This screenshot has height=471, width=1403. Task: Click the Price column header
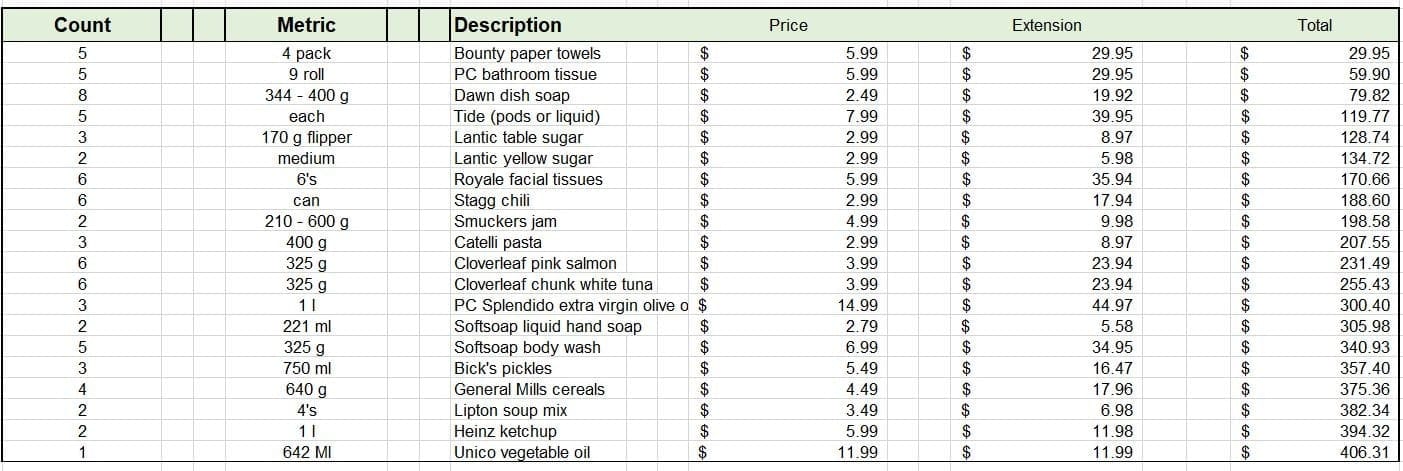[788, 25]
